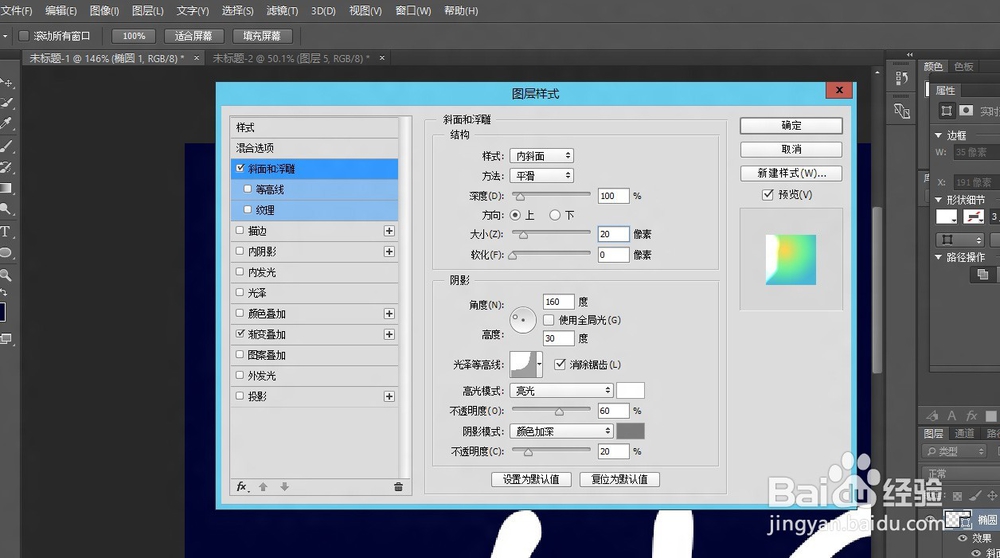Switch to 色板 swatches tab

pos(964,67)
